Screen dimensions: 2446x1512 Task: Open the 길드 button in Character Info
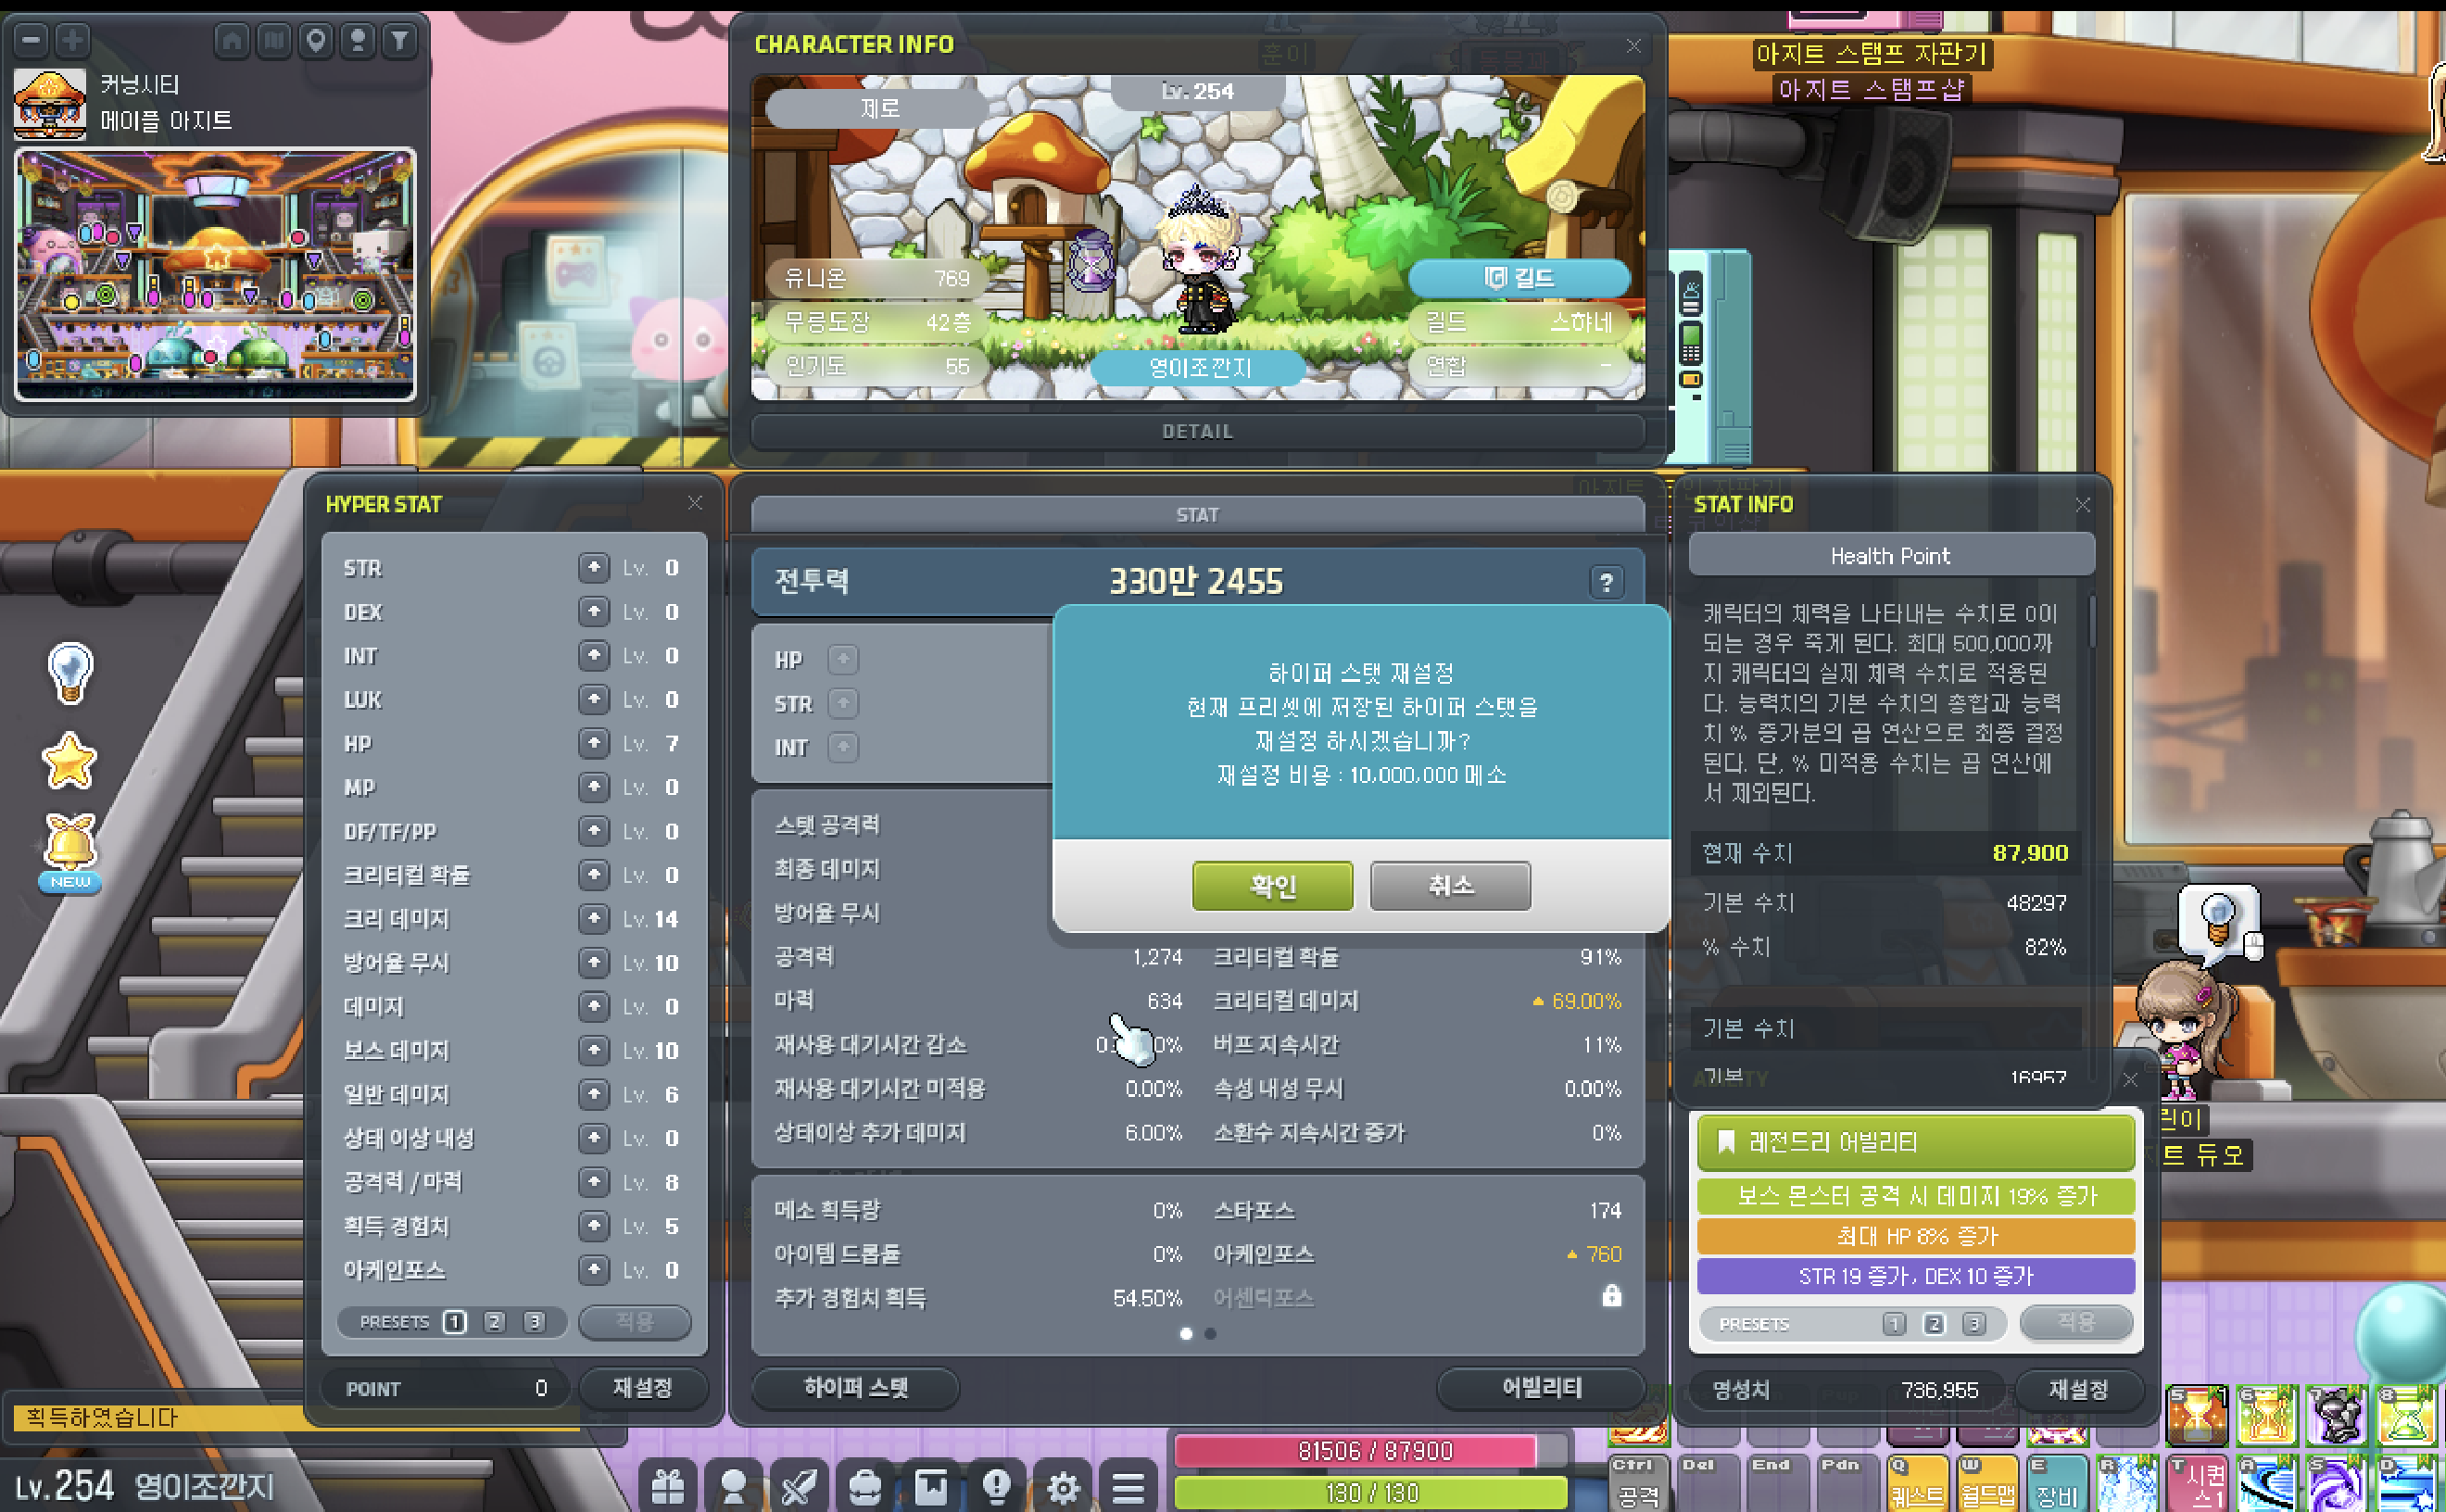tap(1519, 278)
